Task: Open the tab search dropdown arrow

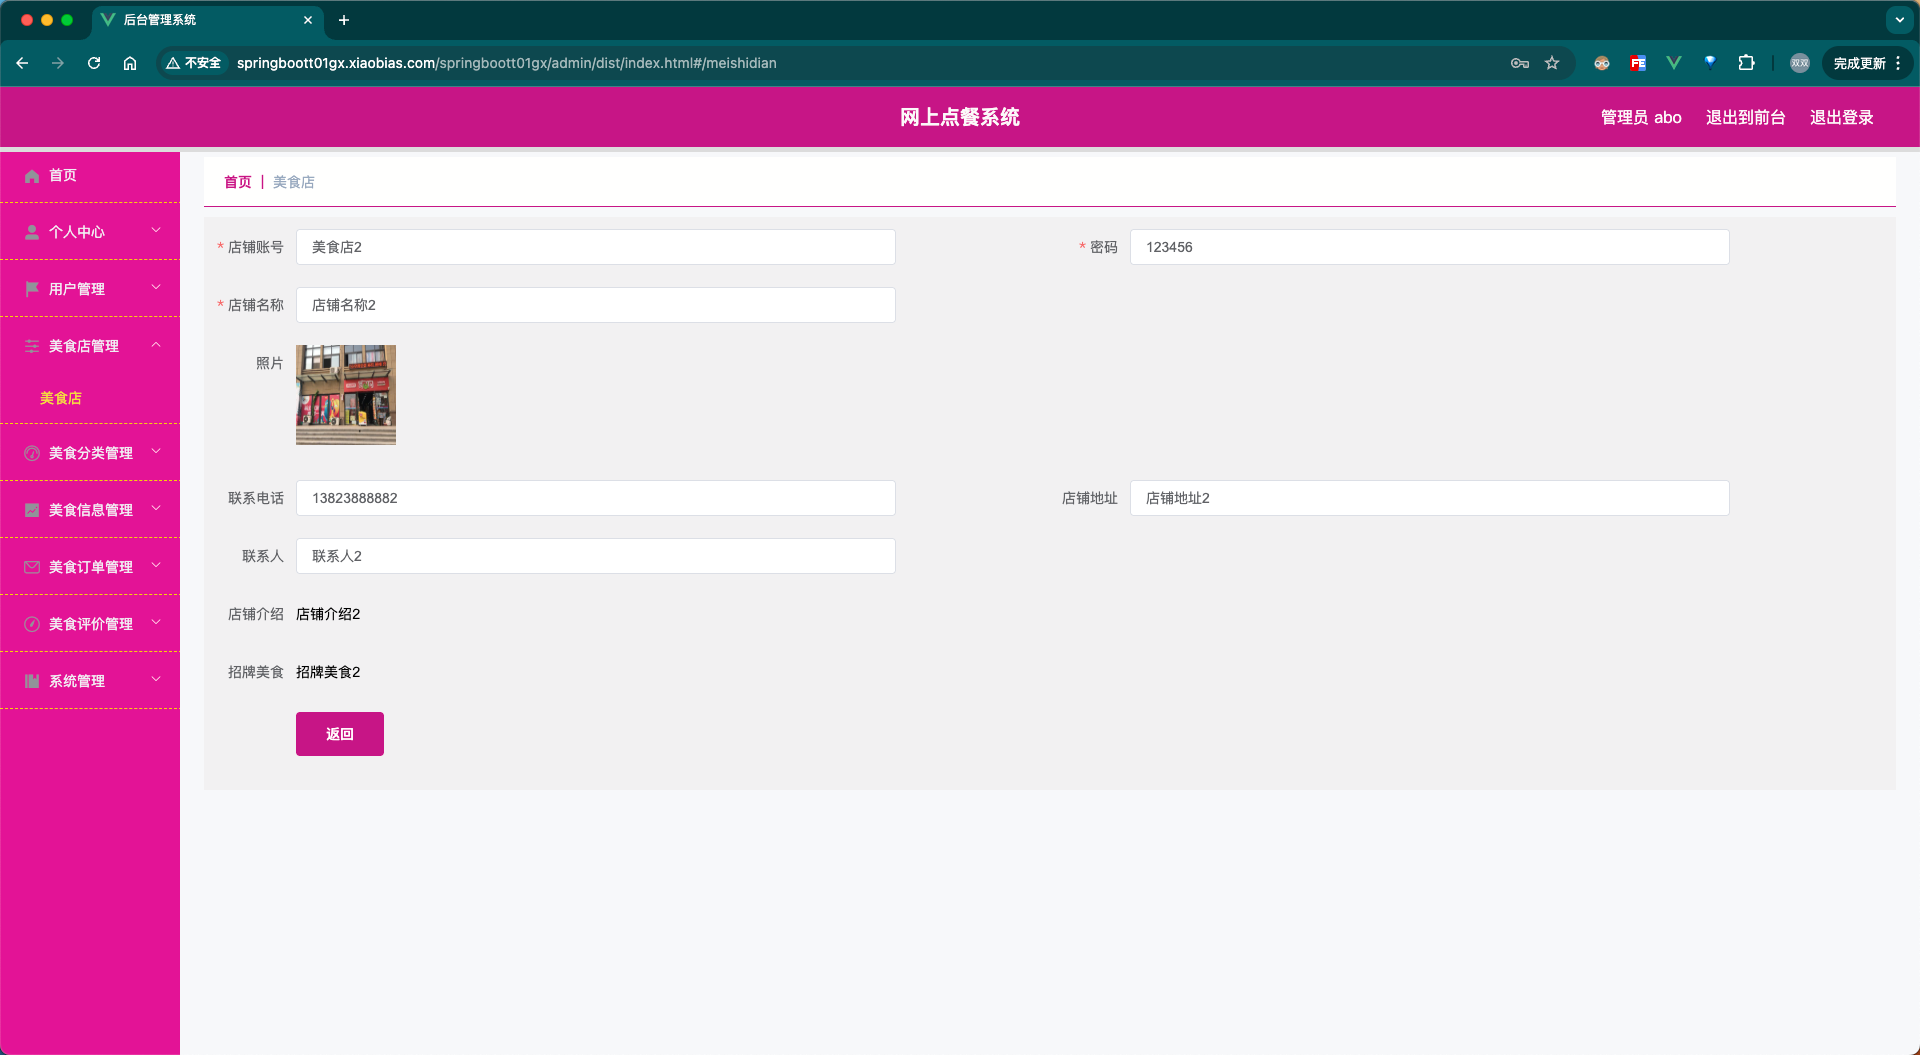Action: coord(1900,20)
